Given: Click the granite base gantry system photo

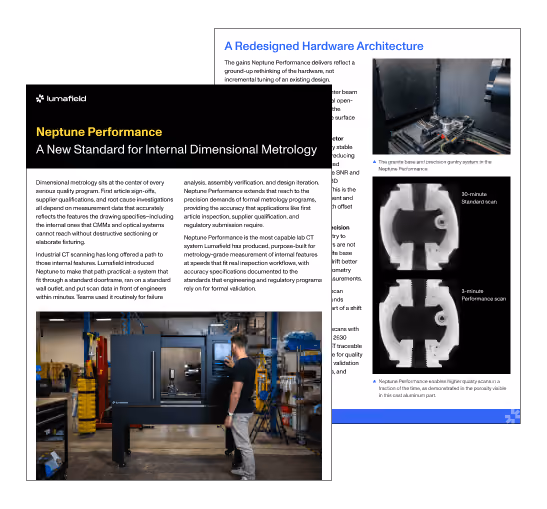Looking at the screenshot, I should tap(441, 106).
